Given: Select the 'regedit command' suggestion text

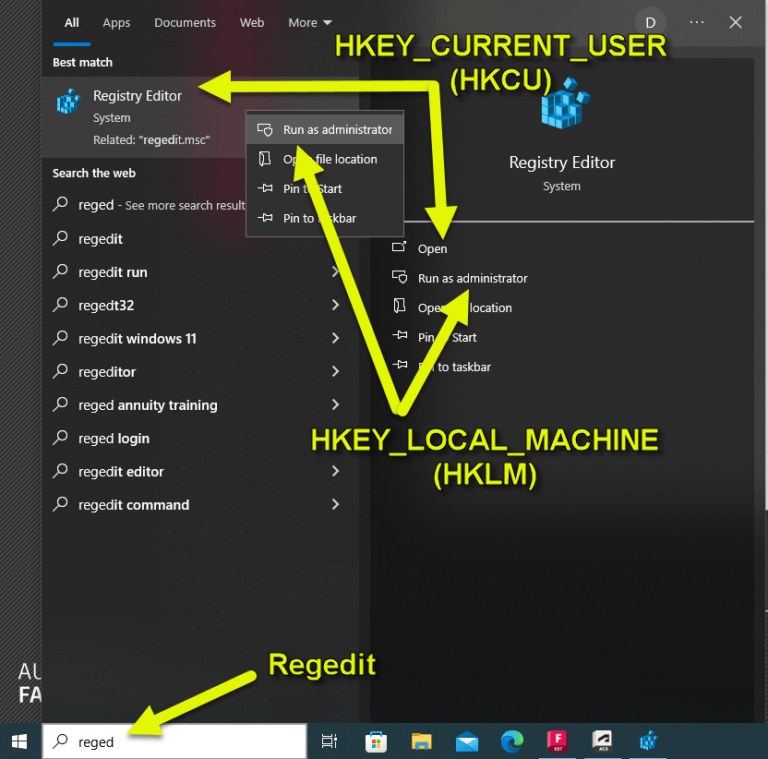Looking at the screenshot, I should coord(133,505).
